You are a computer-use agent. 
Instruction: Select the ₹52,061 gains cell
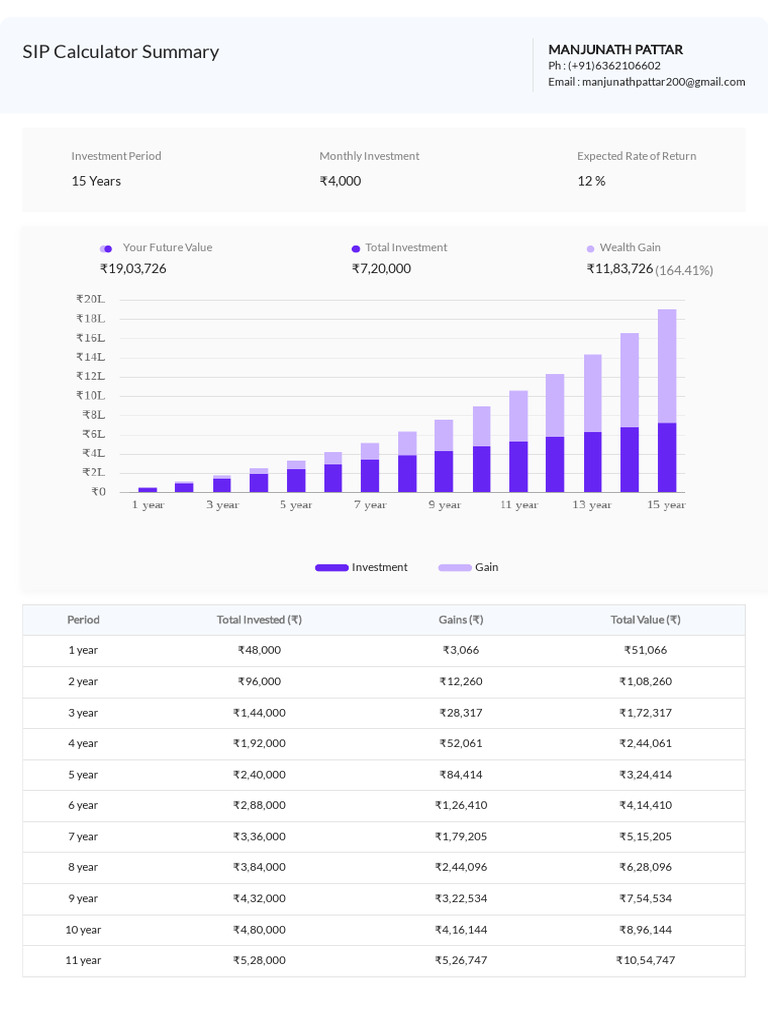(x=461, y=743)
